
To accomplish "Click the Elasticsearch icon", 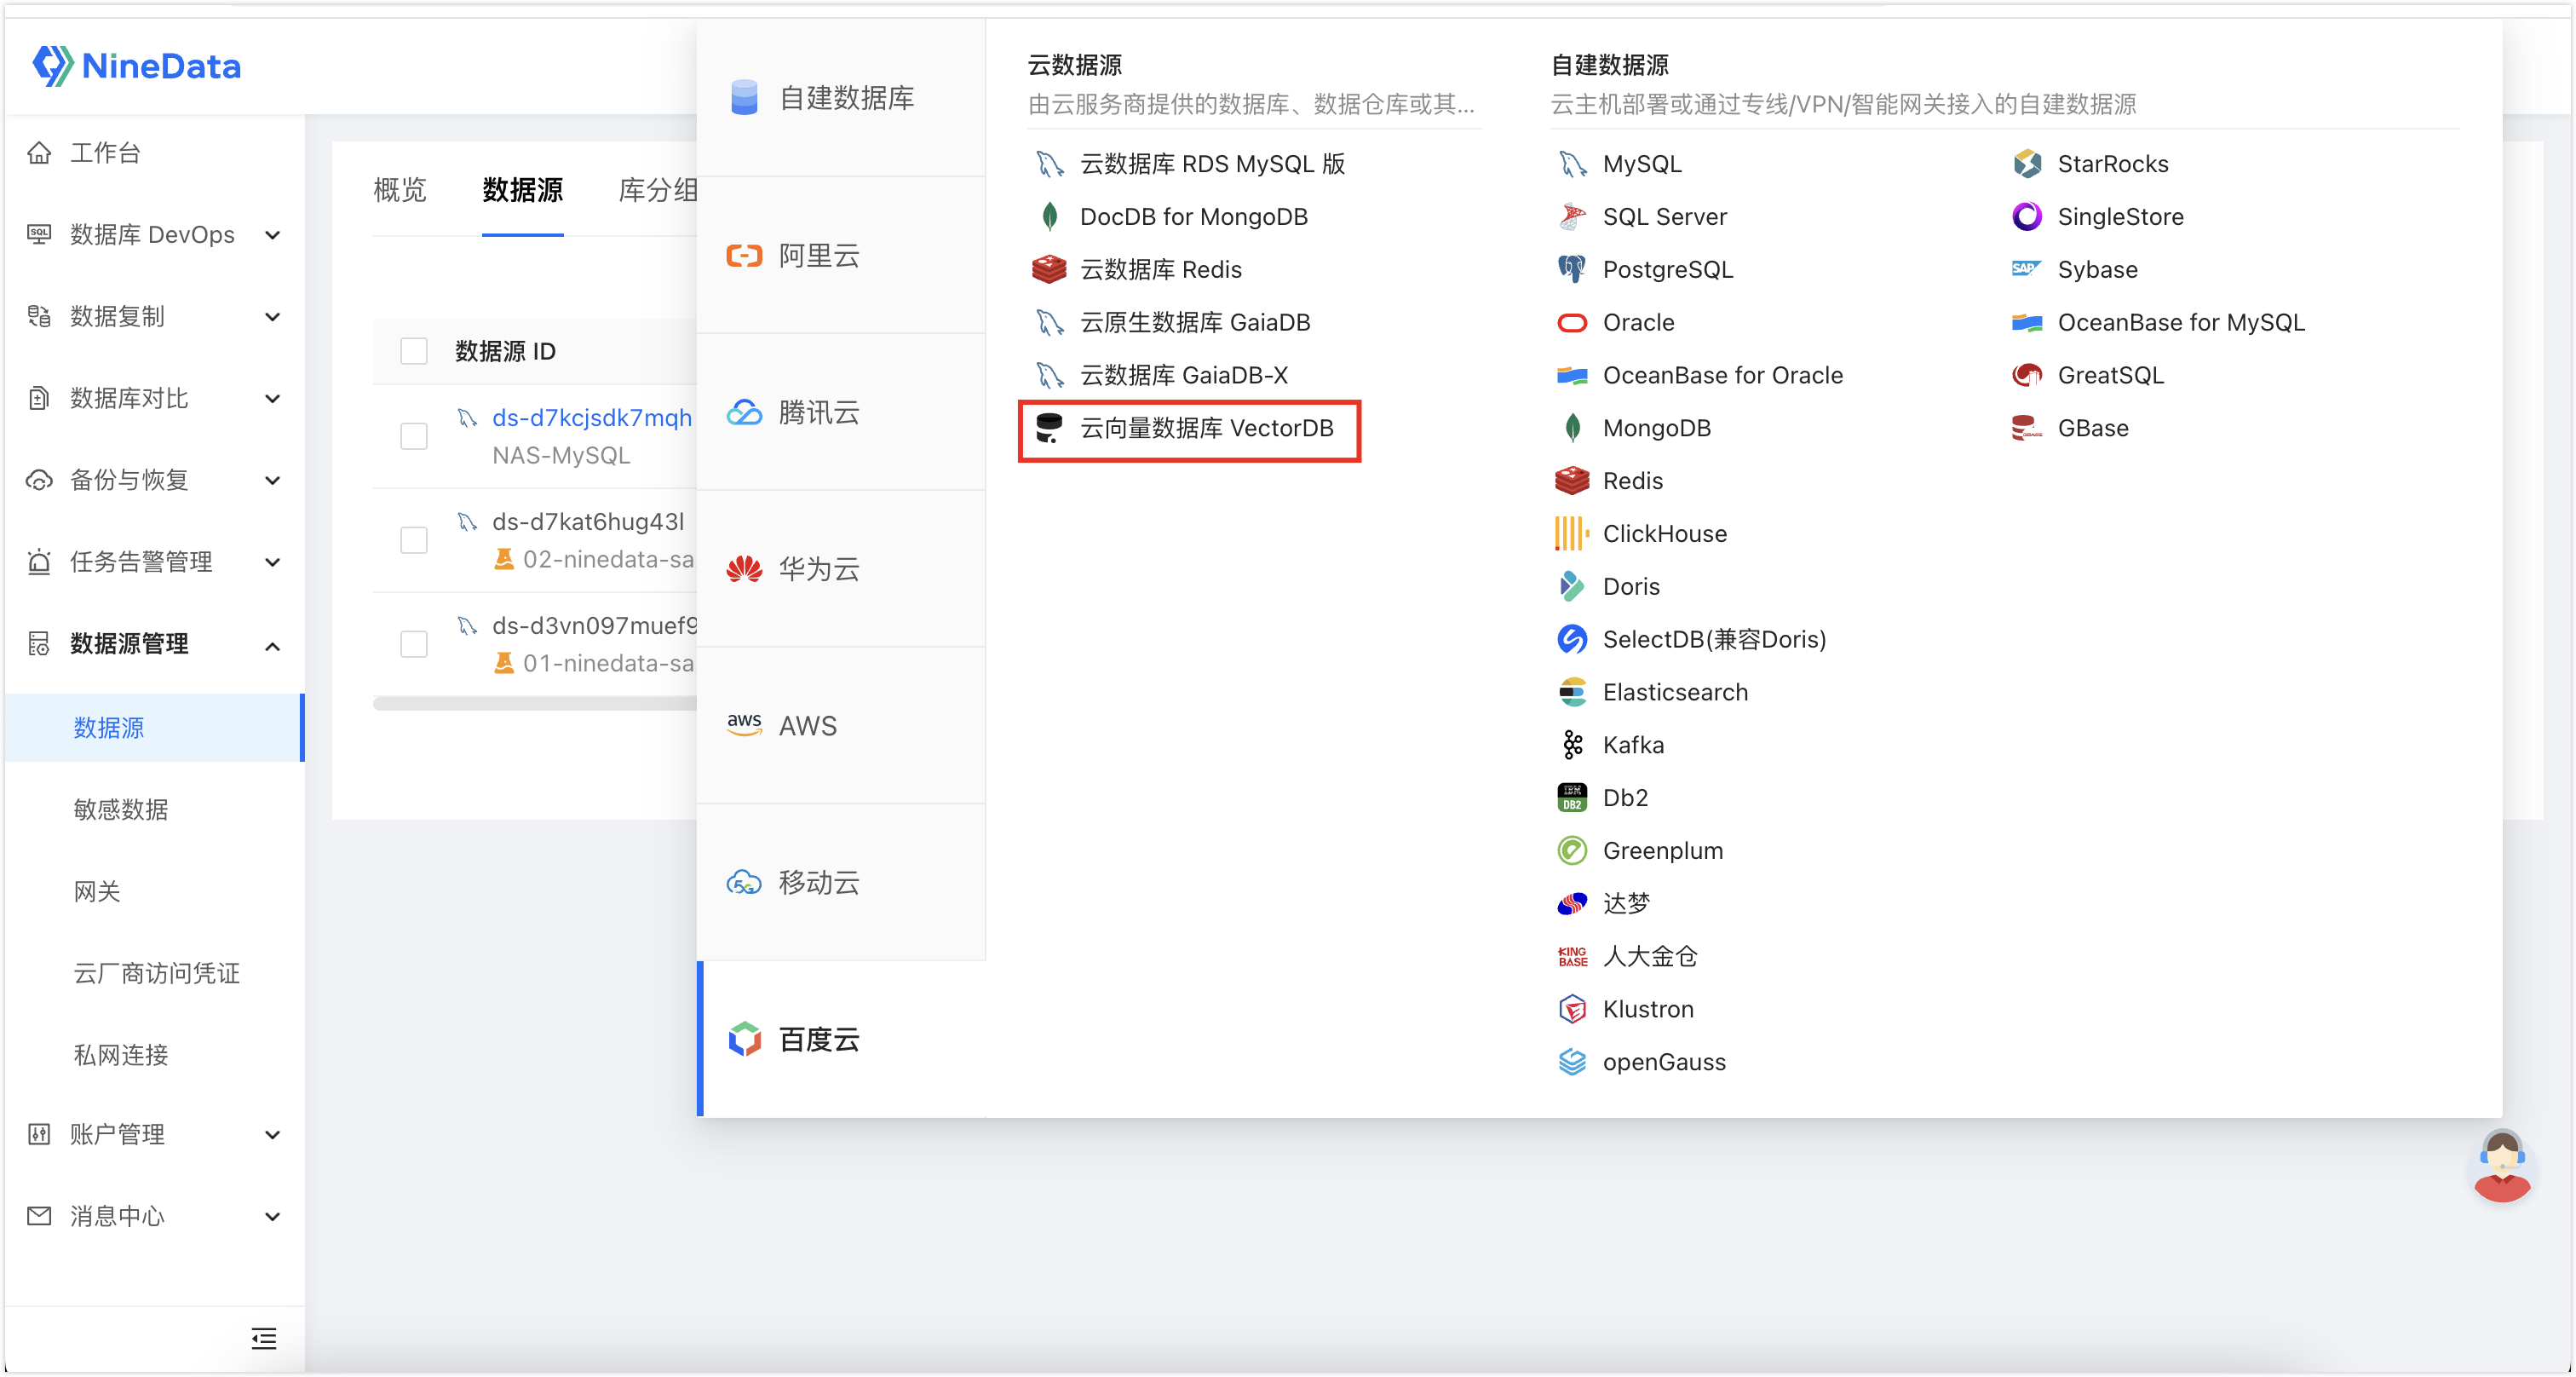I will pyautogui.click(x=1572, y=692).
